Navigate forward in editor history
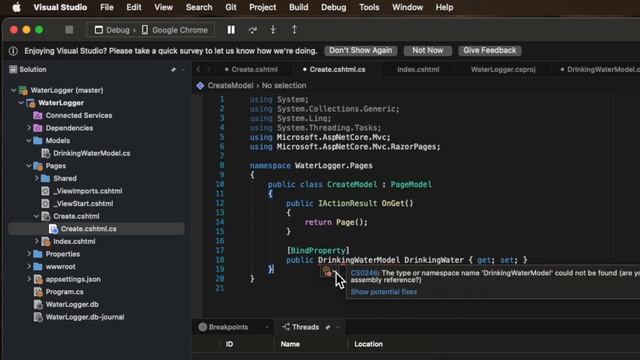This screenshot has height=360, width=640. (208, 69)
